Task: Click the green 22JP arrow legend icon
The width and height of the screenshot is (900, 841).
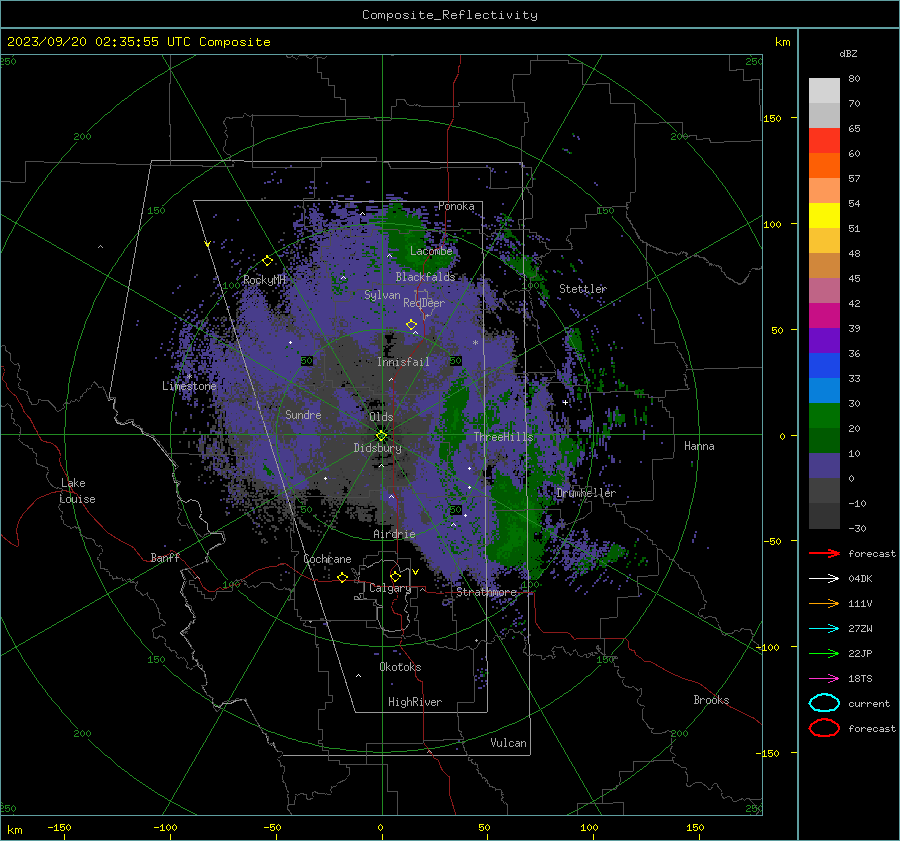Action: pyautogui.click(x=824, y=653)
